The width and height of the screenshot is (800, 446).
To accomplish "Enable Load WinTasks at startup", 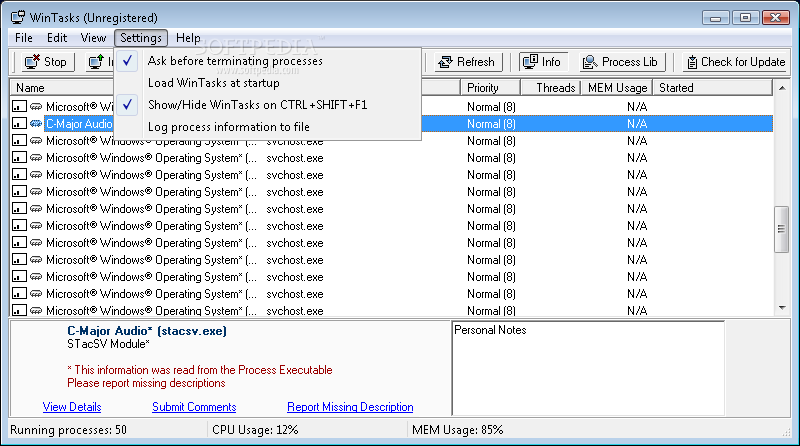I will tap(268, 83).
